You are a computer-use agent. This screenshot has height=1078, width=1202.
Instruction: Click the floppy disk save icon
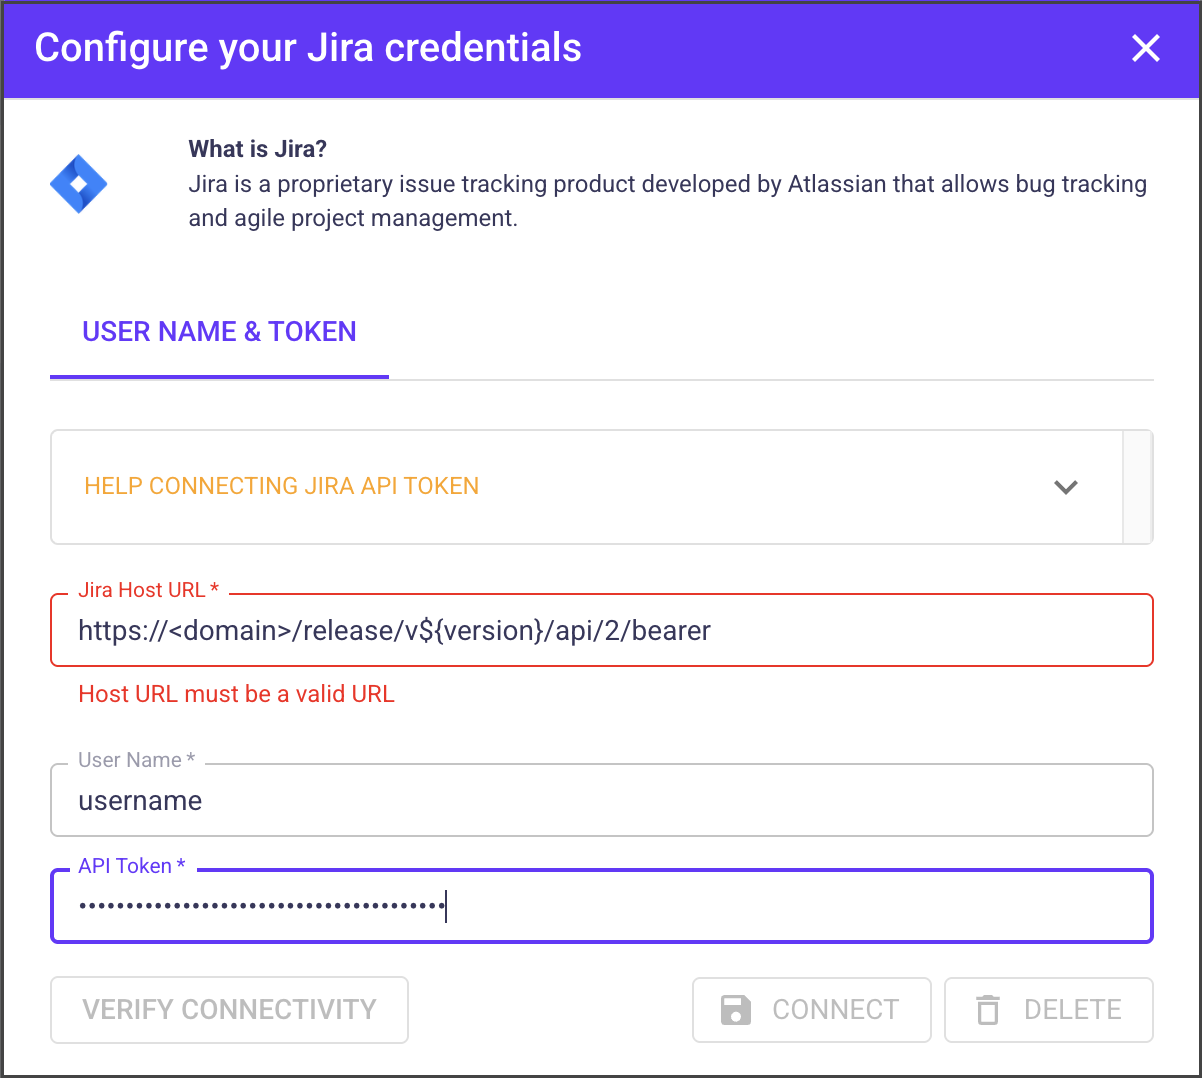[736, 1010]
